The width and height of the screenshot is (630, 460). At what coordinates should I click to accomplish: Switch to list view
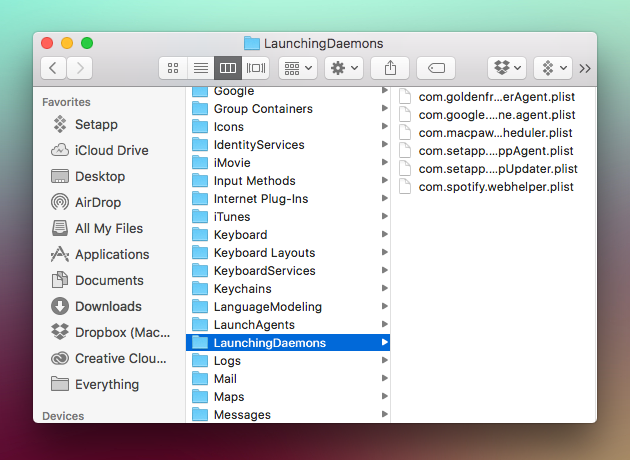(201, 68)
